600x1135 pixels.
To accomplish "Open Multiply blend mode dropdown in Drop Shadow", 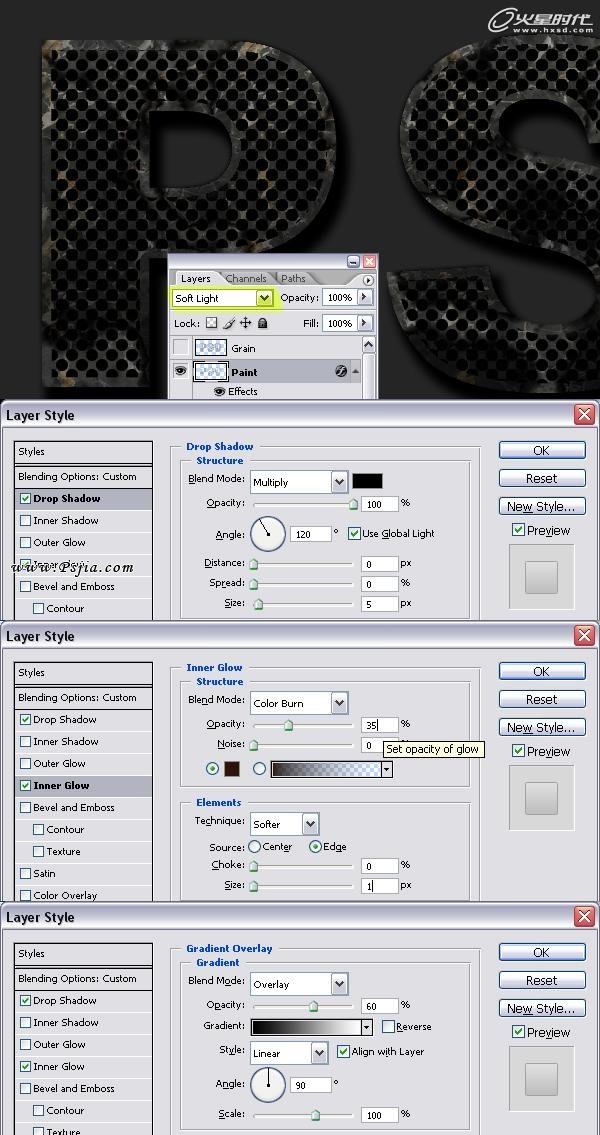I will pyautogui.click(x=339, y=481).
